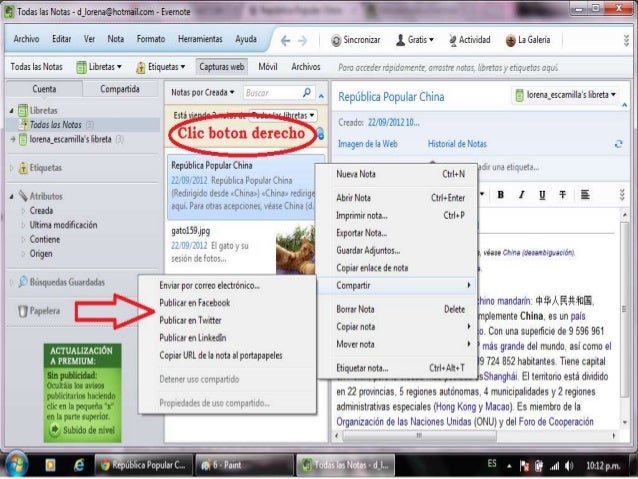Click the volume tray icon
The width and height of the screenshot is (638, 479).
point(569,466)
